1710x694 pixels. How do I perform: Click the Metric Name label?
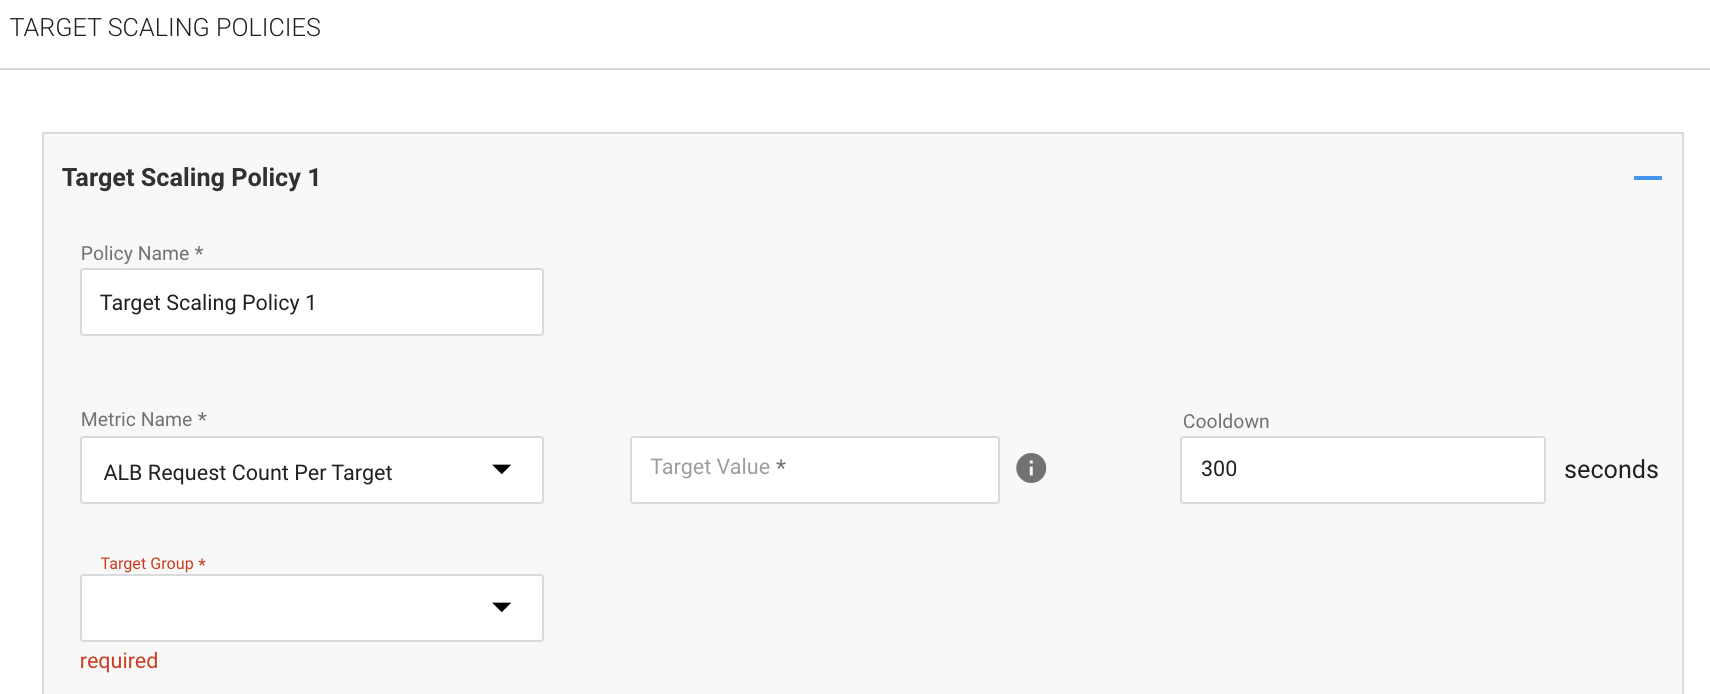pos(136,420)
